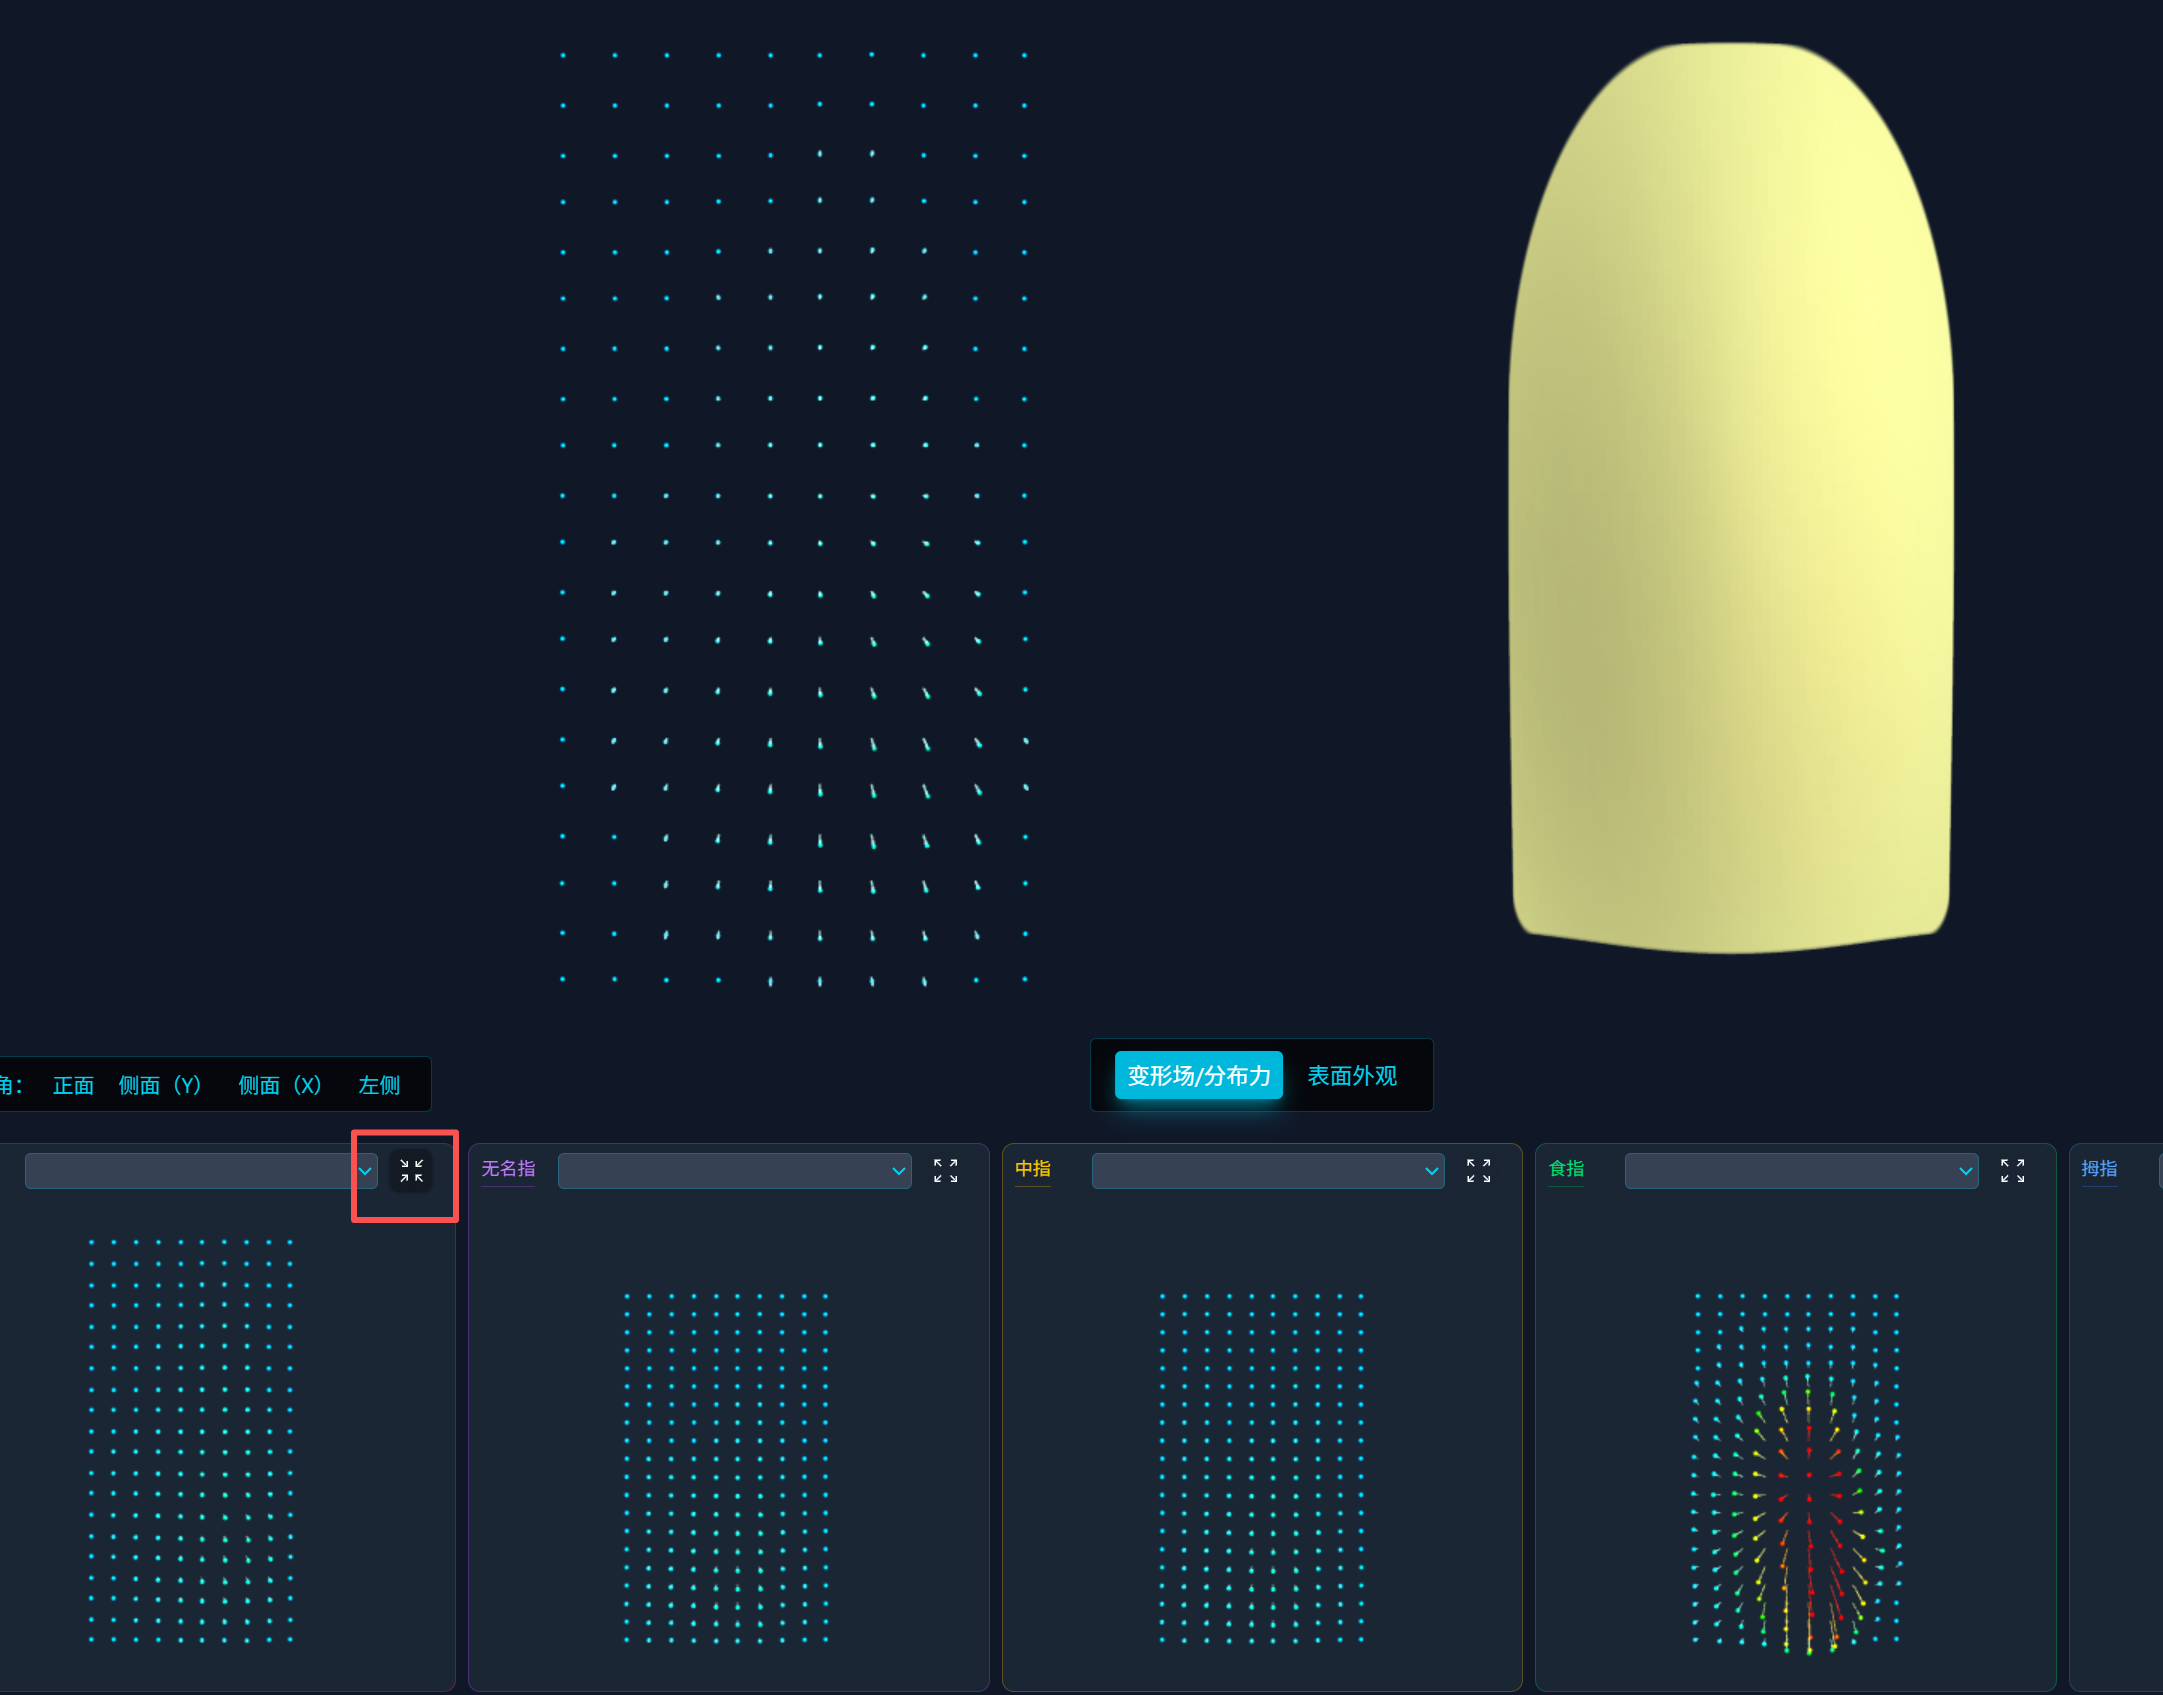Click the 拇指 panel label

[x=2099, y=1169]
